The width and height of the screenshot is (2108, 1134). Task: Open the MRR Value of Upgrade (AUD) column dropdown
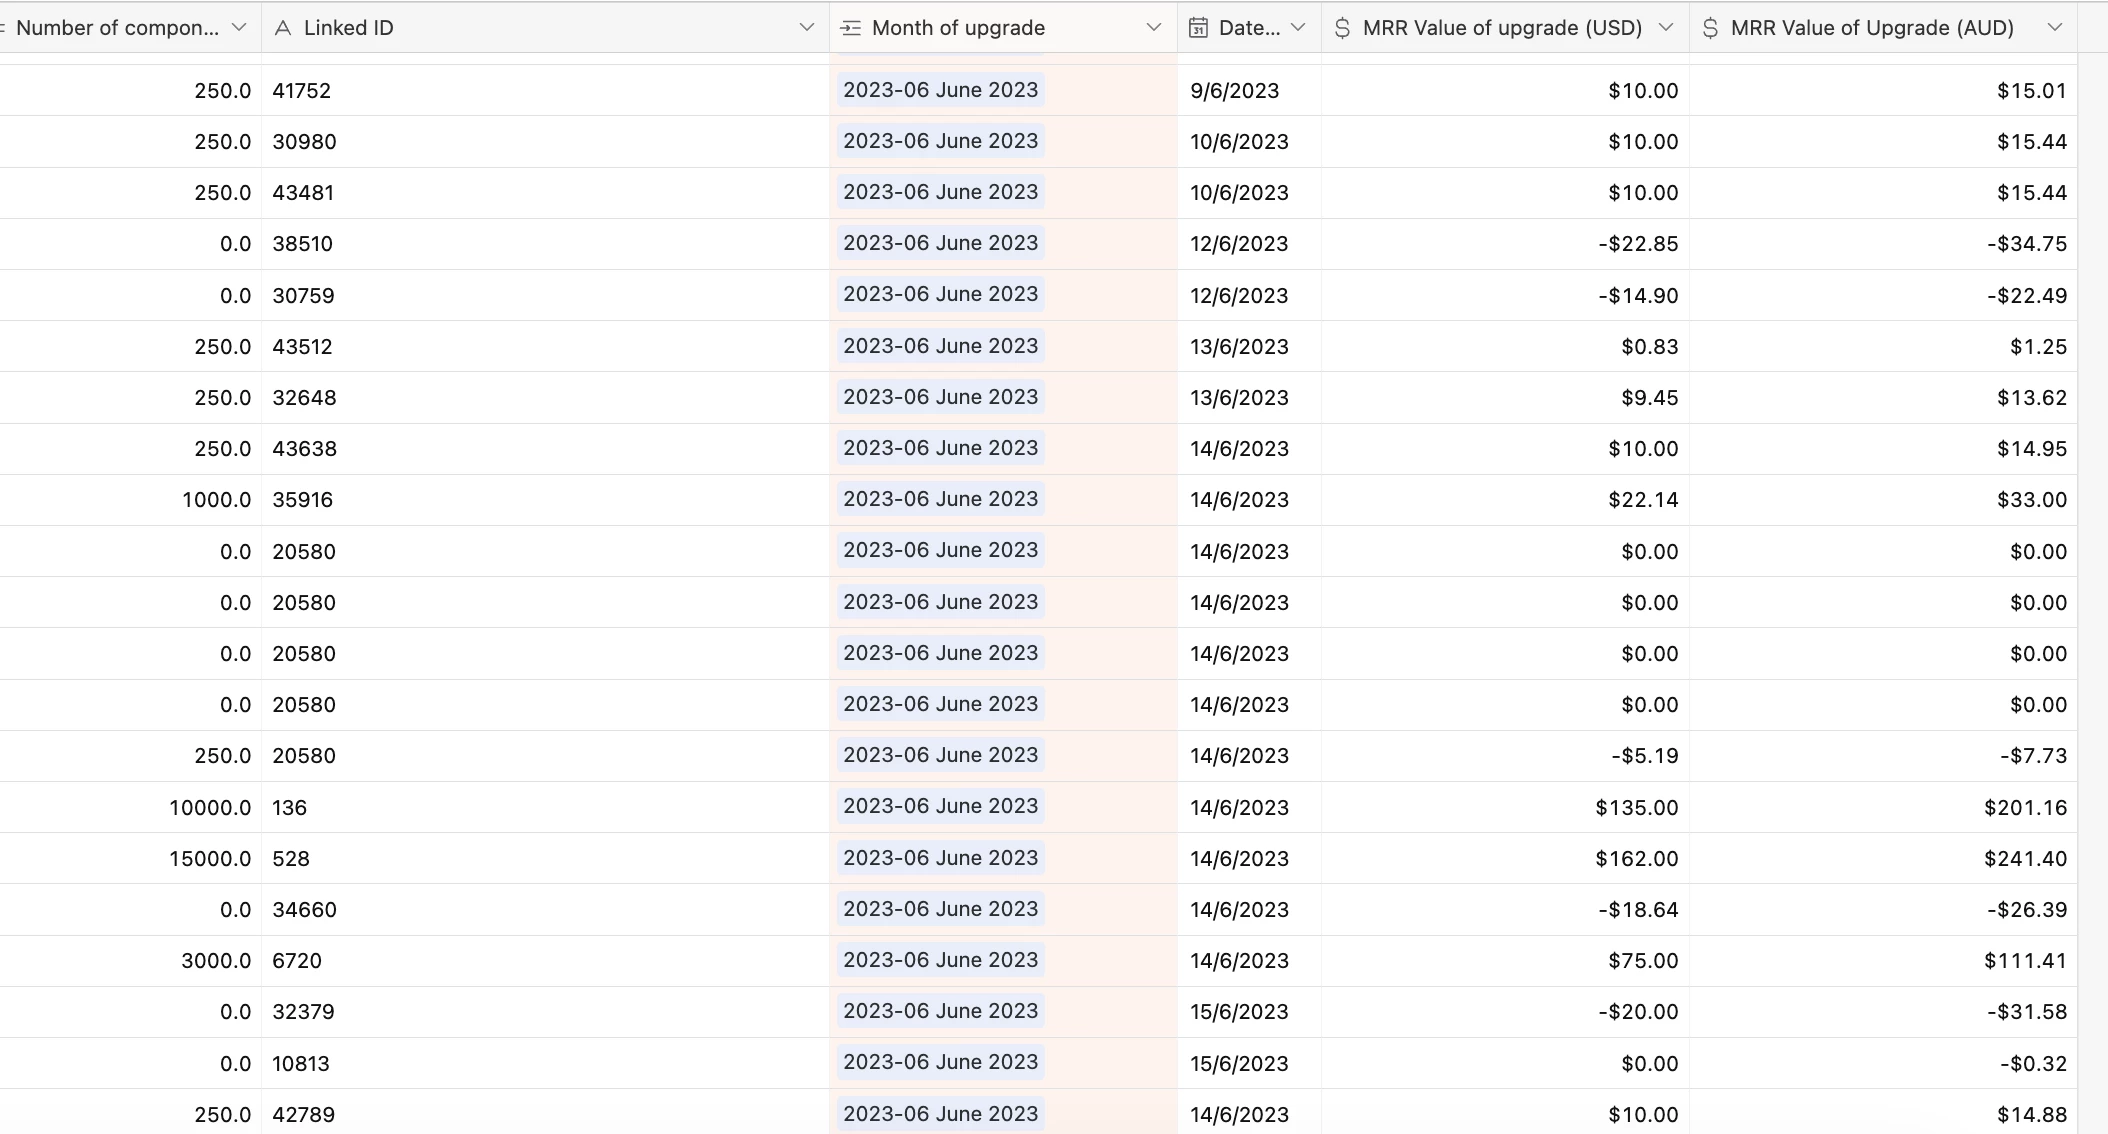coord(2055,28)
